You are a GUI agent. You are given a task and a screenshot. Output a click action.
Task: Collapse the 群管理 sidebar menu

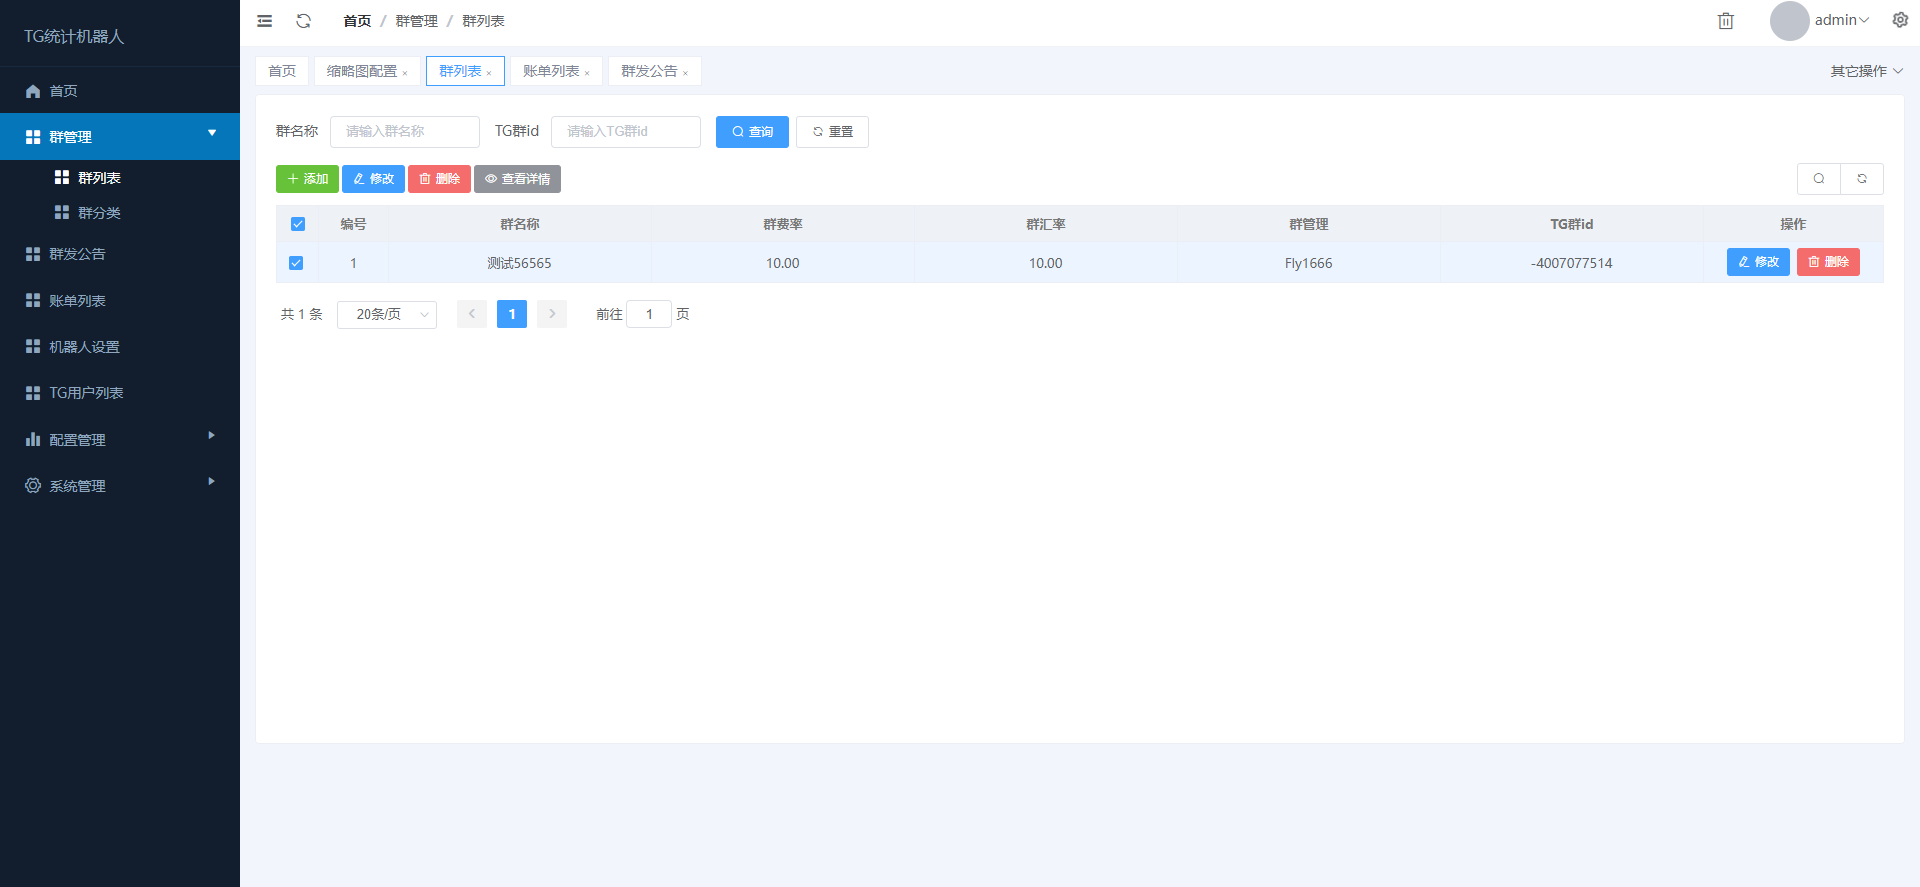(x=120, y=136)
